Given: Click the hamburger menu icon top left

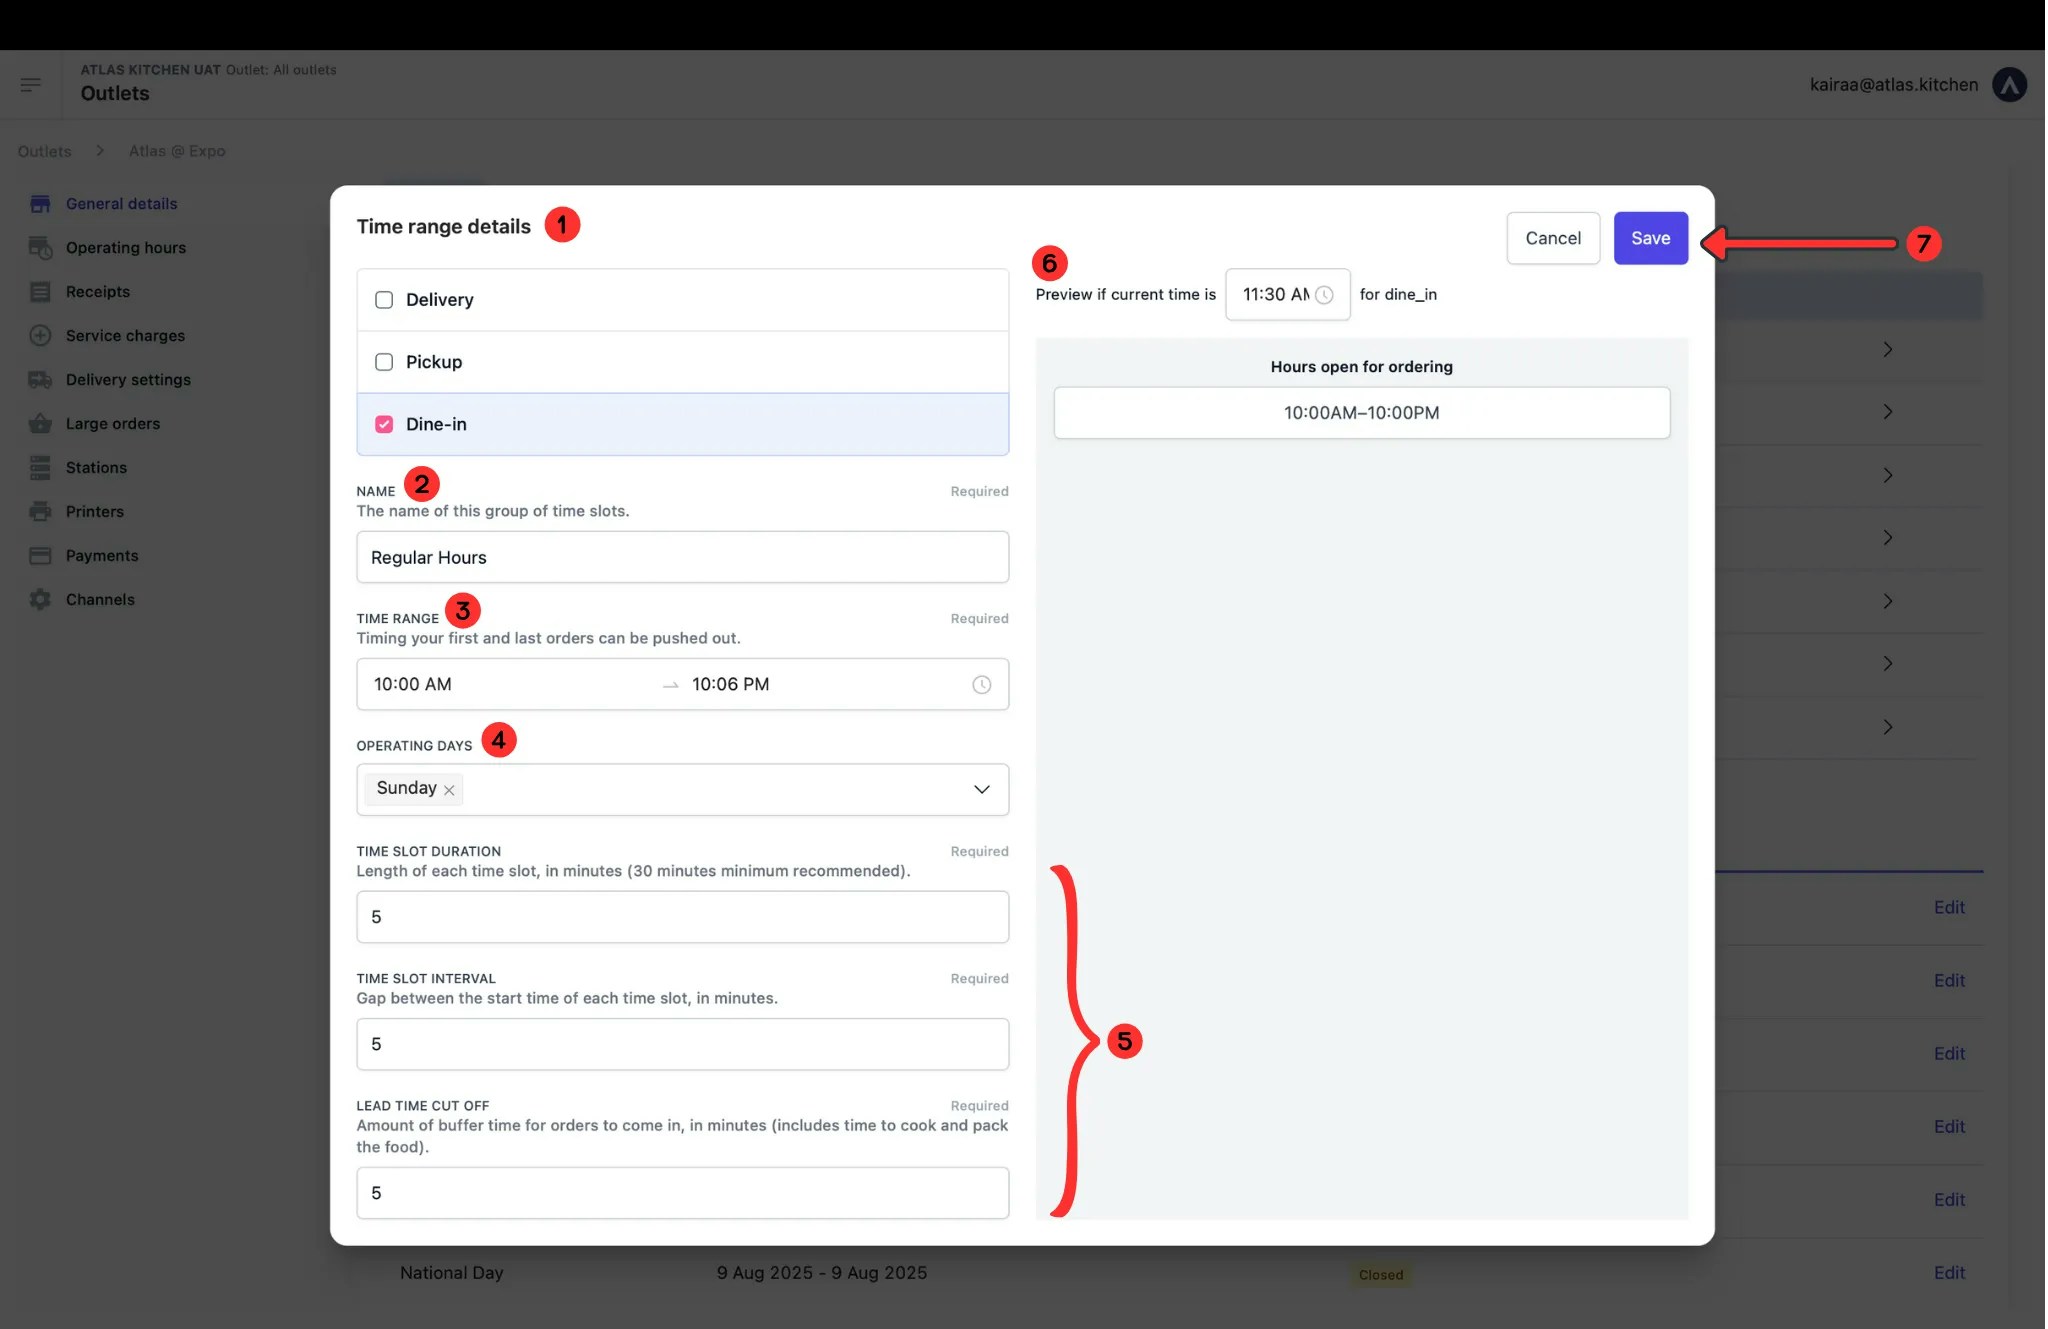Looking at the screenshot, I should tap(31, 84).
